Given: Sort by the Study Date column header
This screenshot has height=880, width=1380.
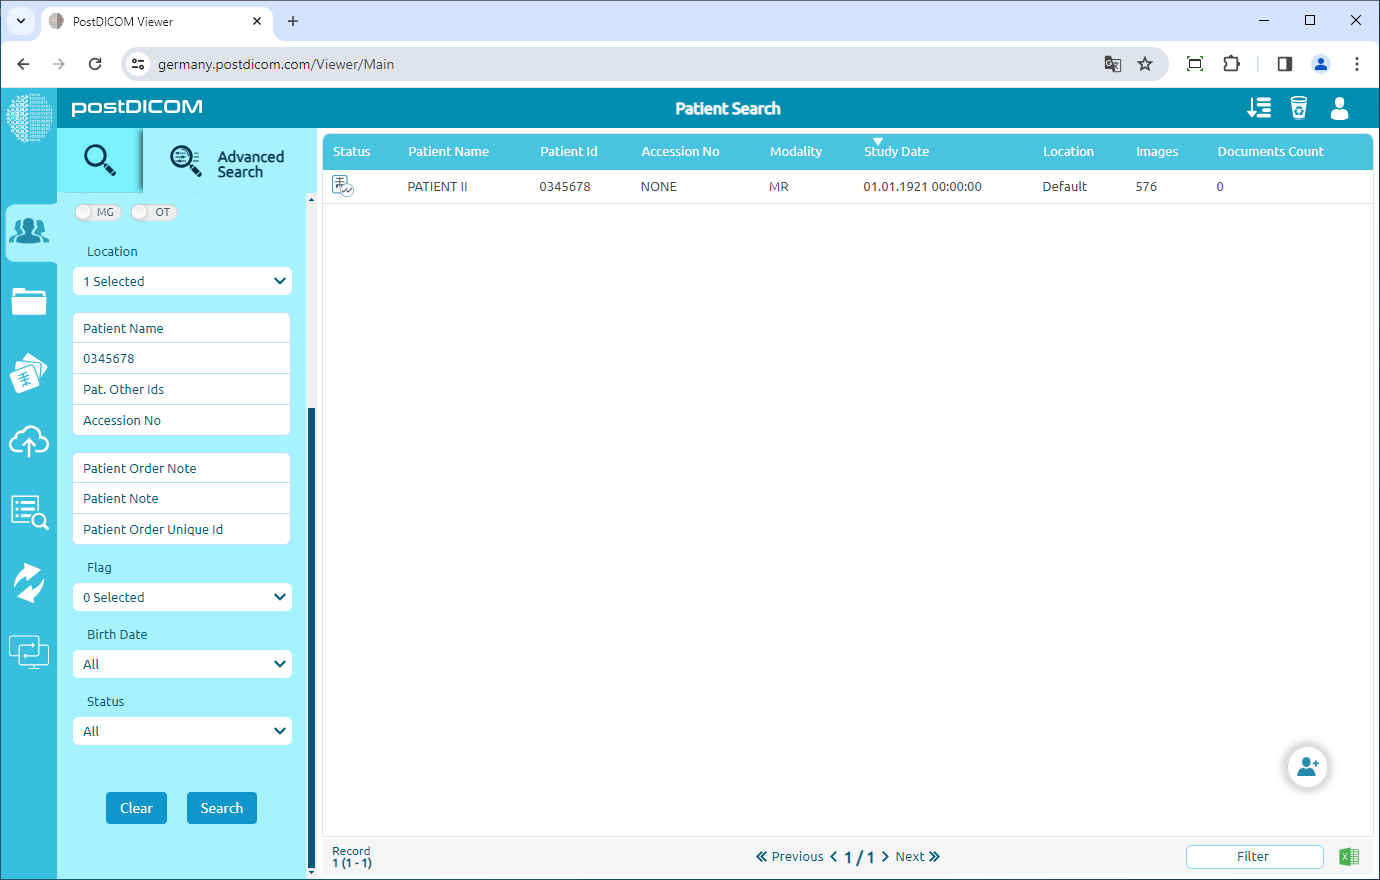Looking at the screenshot, I should click(896, 151).
